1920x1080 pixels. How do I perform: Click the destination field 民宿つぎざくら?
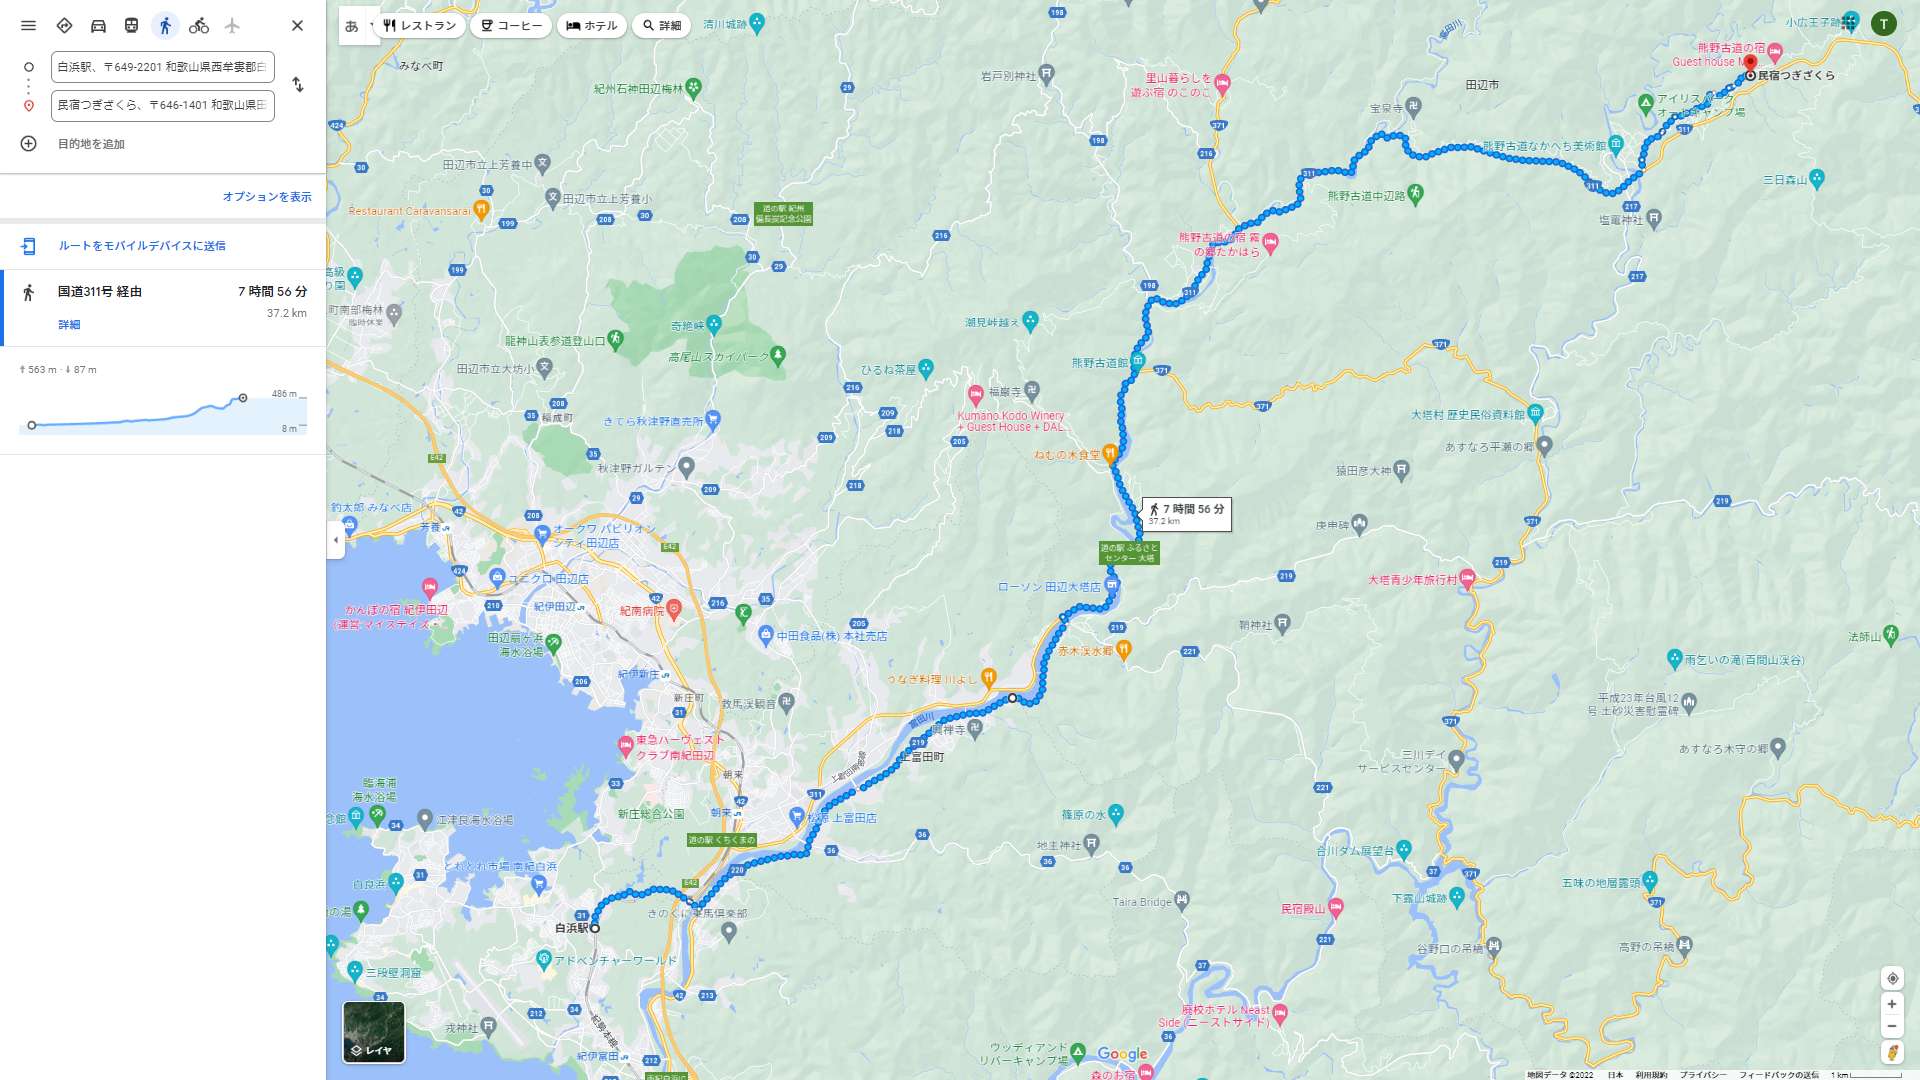(163, 105)
